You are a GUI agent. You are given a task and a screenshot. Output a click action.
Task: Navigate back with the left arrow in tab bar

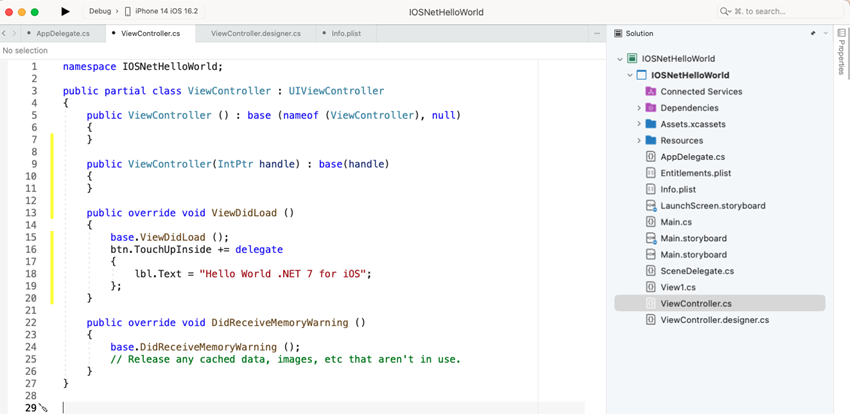4,34
